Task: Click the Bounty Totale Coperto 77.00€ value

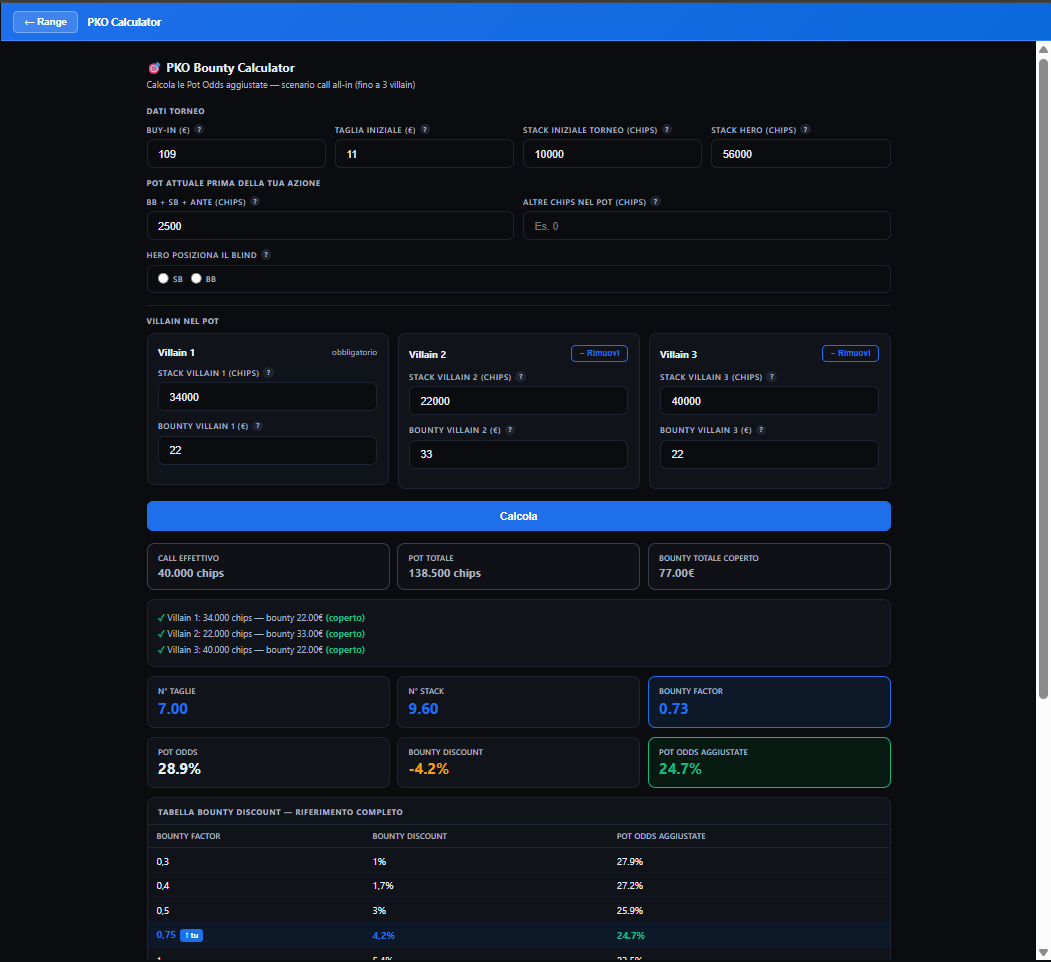Action: tap(677, 573)
